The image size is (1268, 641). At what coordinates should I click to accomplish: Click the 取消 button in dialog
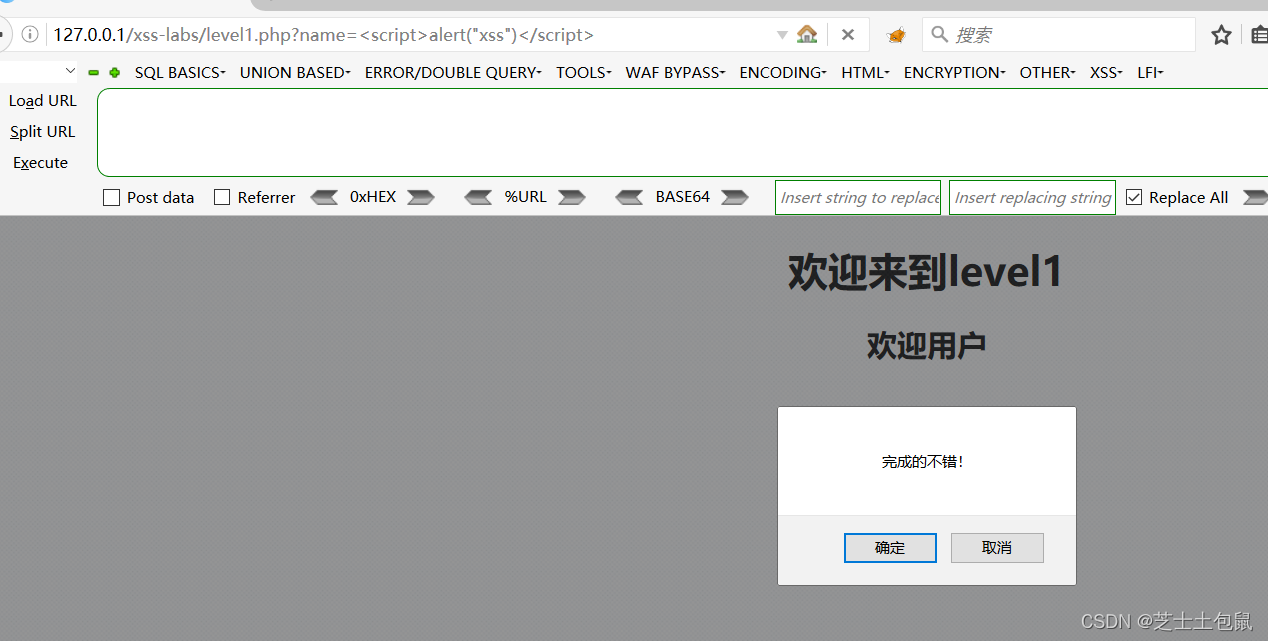pos(997,548)
